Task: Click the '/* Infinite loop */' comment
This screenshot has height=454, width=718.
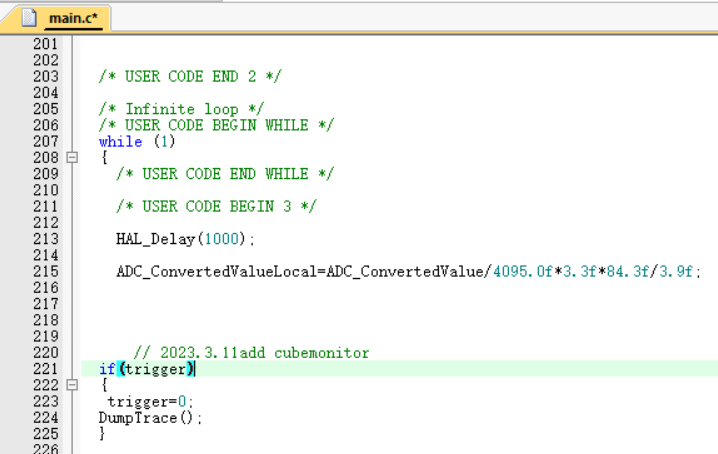Action: point(181,109)
